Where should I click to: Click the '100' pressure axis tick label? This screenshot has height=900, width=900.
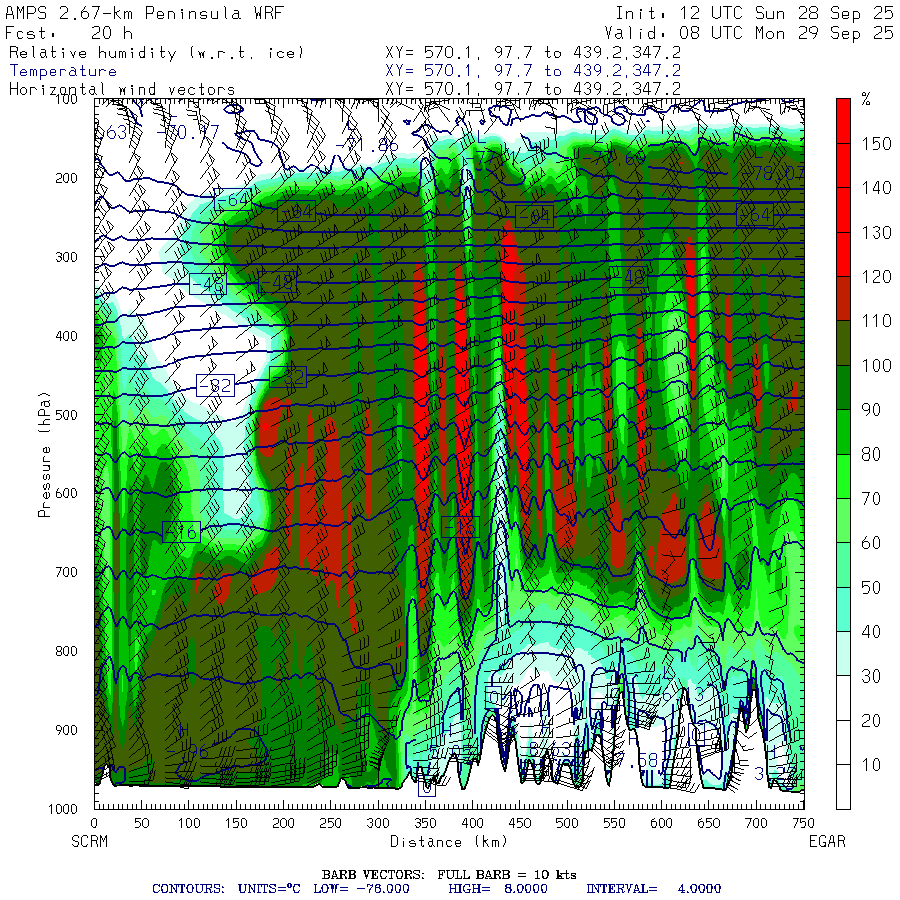coord(66,99)
